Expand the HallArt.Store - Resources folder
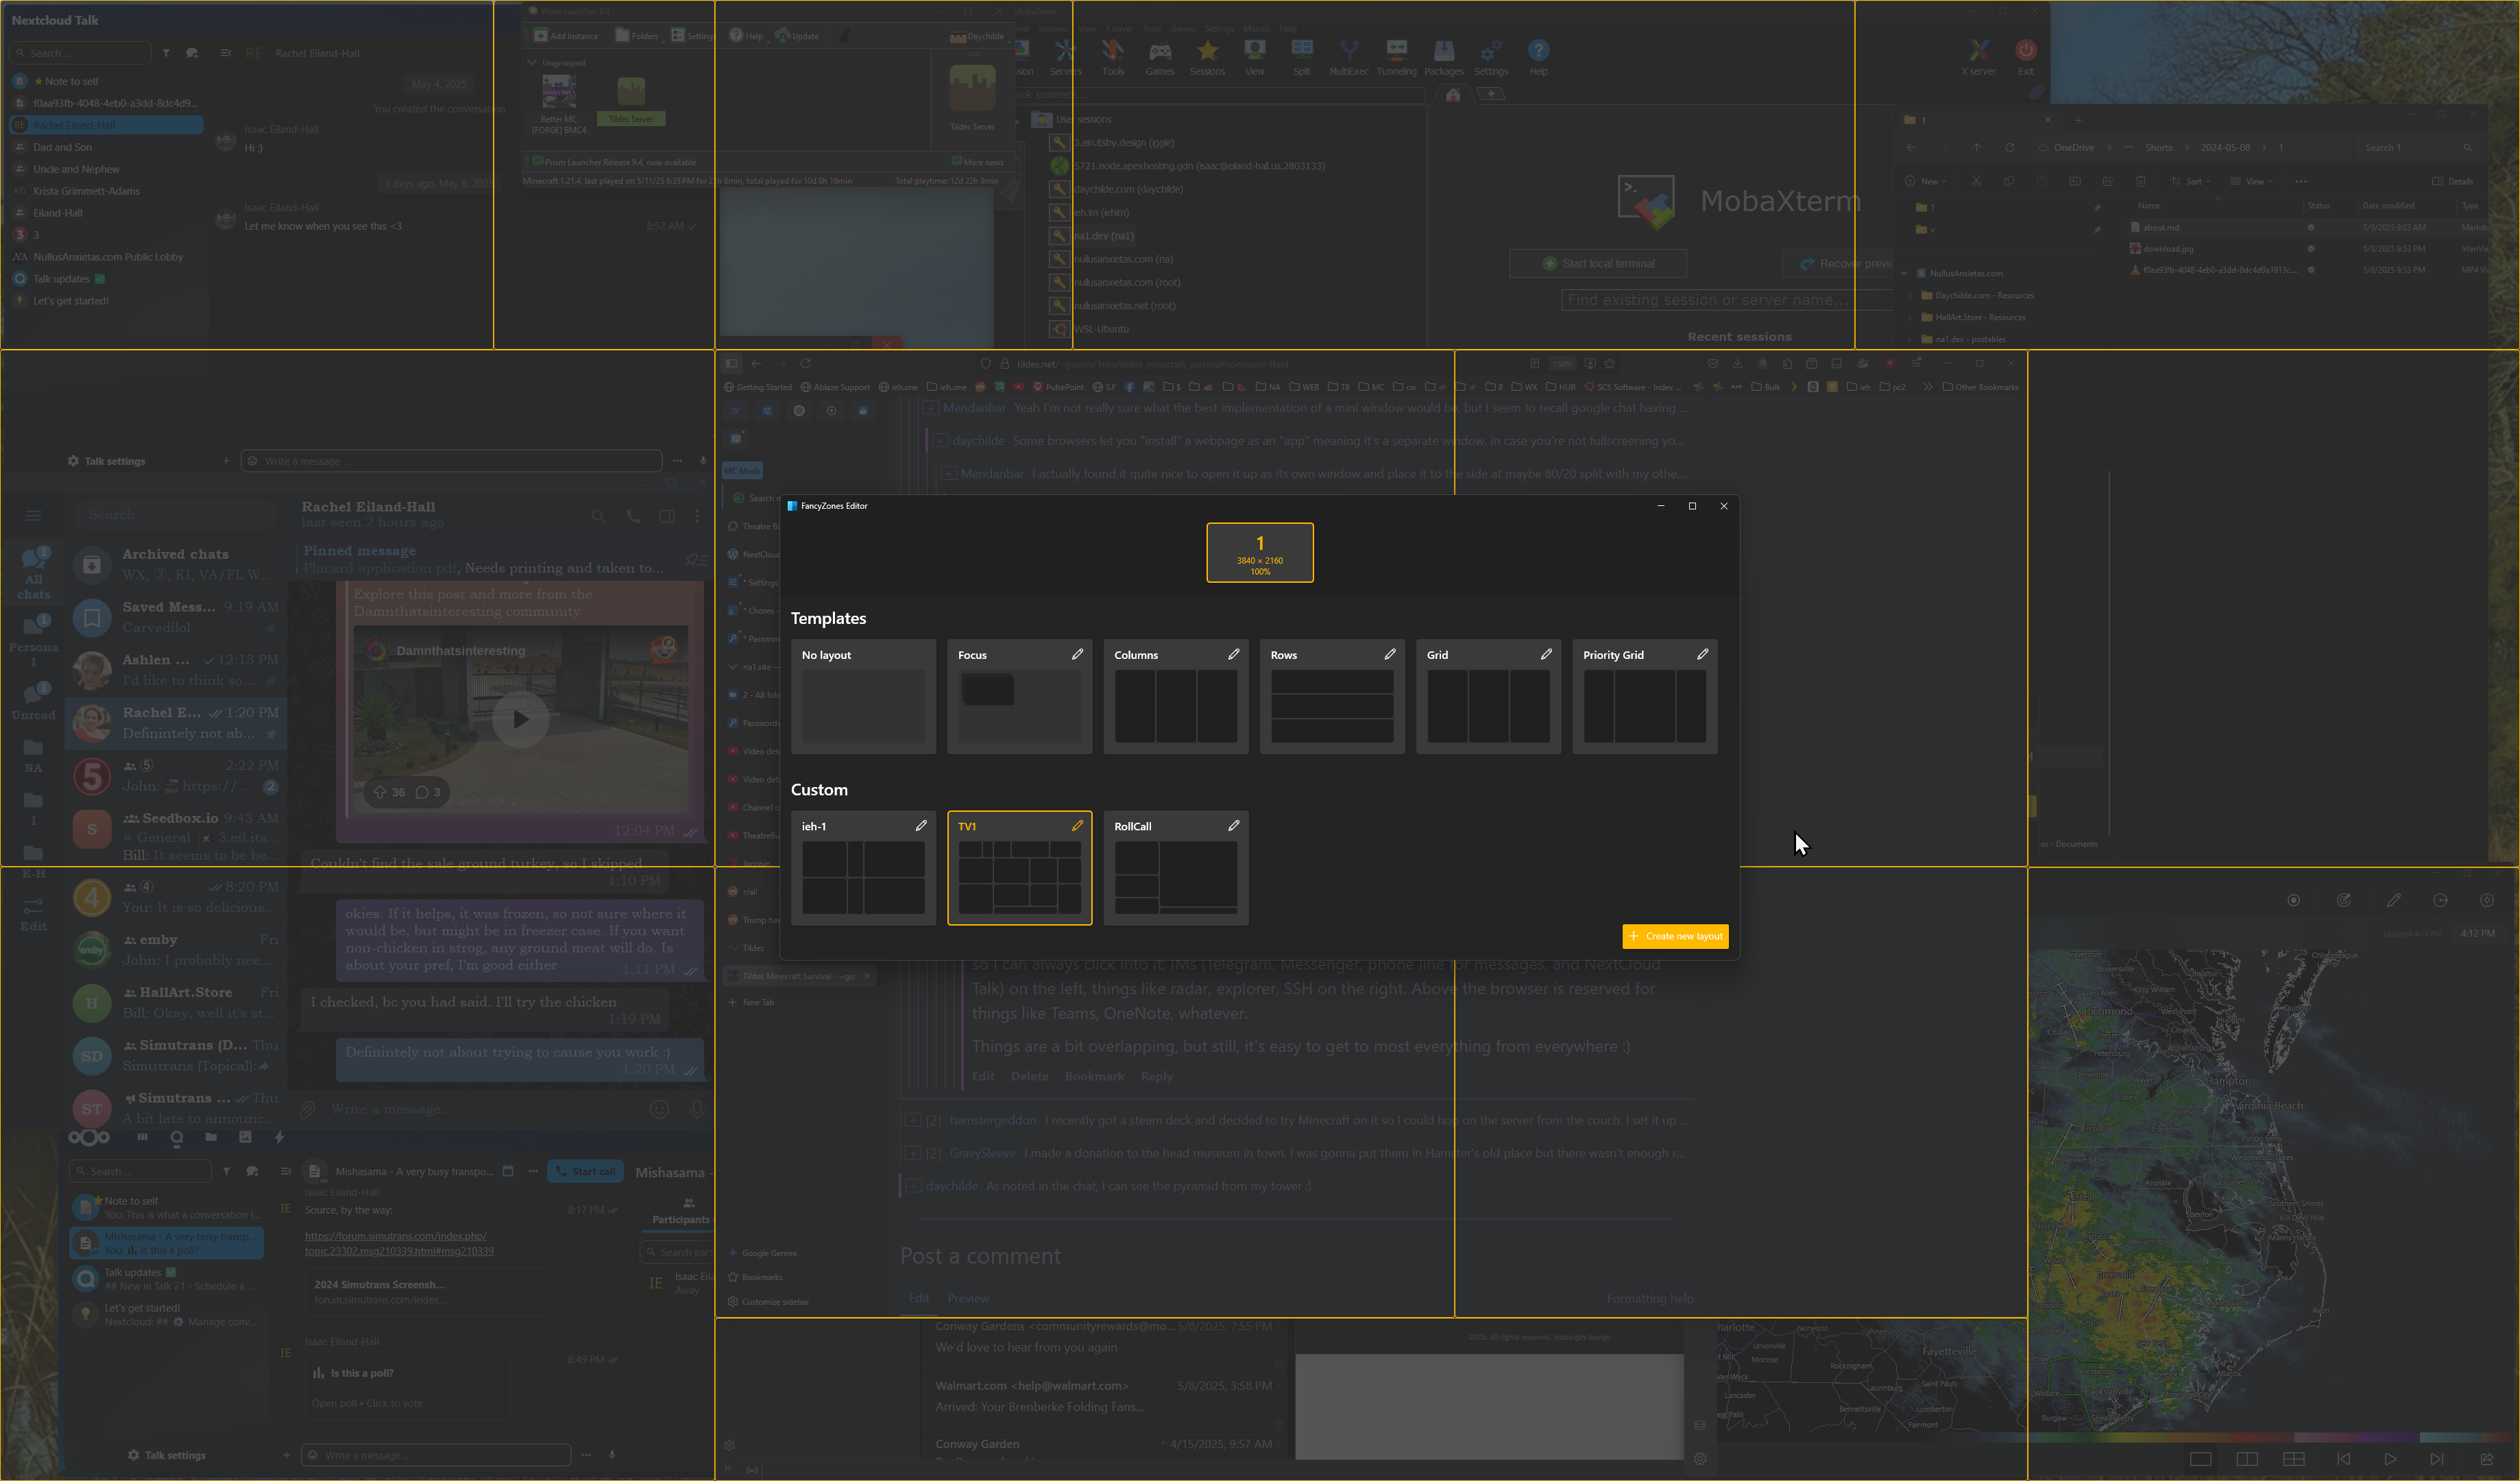Viewport: 2520px width, 1481px height. [x=1910, y=317]
